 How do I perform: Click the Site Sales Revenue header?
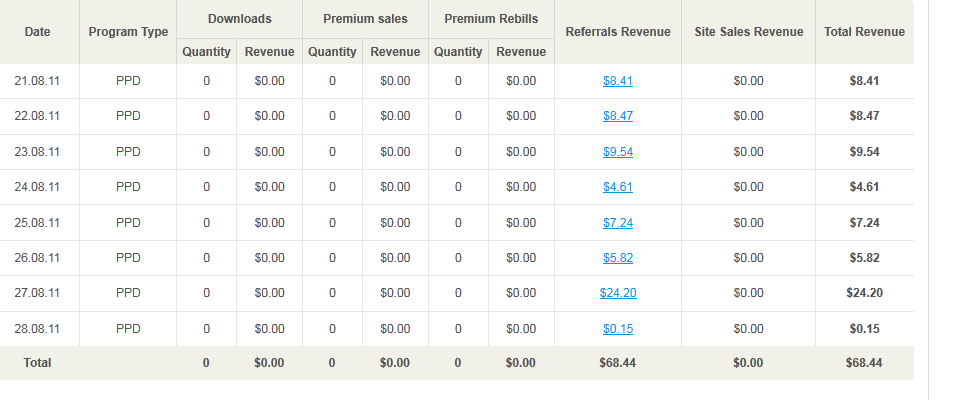point(748,32)
